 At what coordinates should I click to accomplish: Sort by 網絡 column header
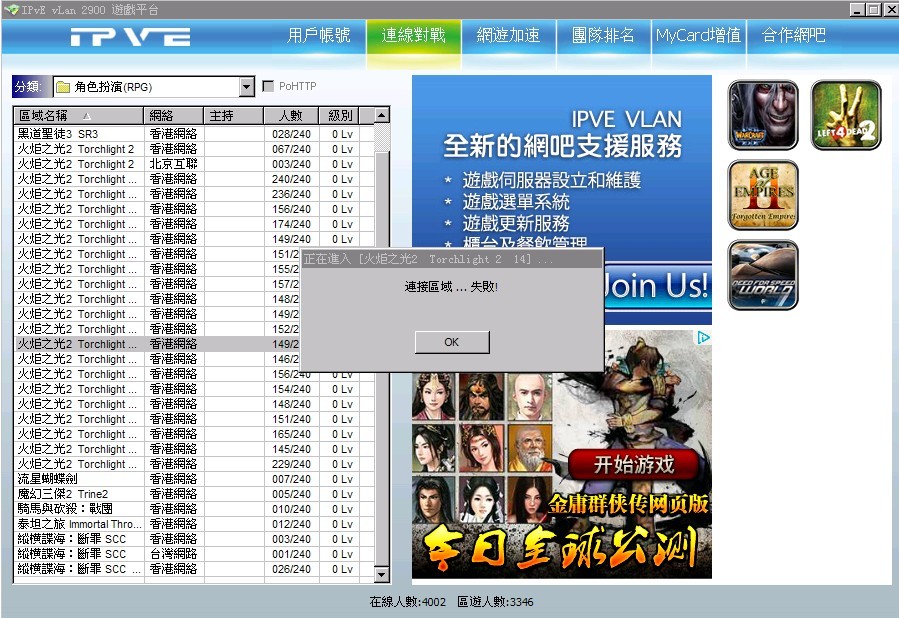pos(174,116)
